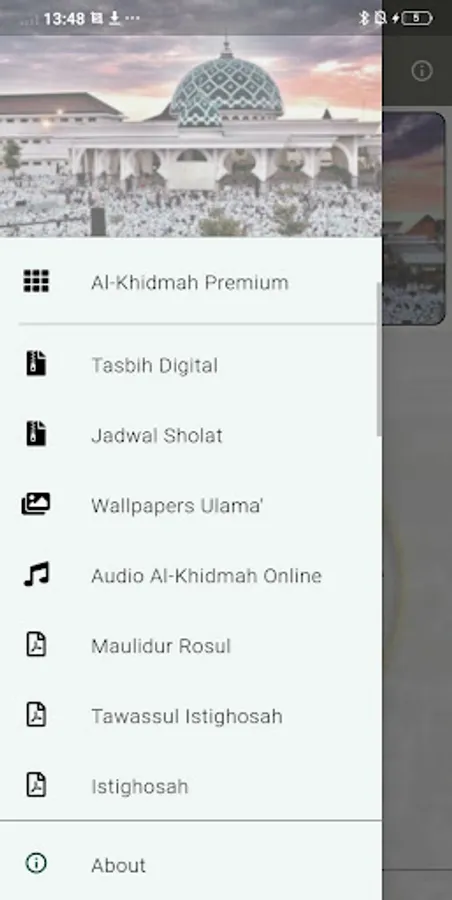Select the Jadwal Sholat menu item
Viewport: 452px width, 900px height.
coord(191,435)
